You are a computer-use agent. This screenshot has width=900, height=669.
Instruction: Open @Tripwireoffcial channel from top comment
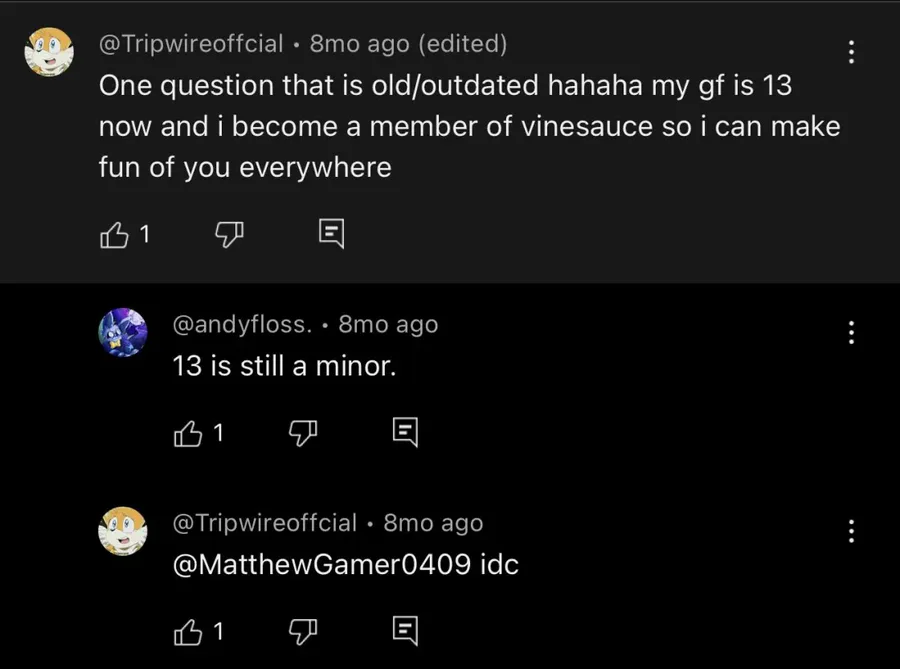(x=188, y=44)
